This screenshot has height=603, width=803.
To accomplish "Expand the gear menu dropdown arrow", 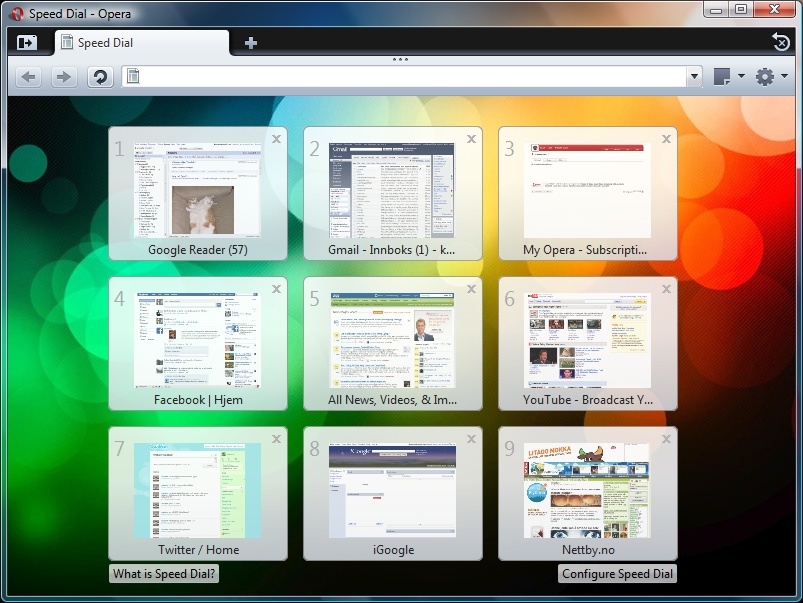I will [x=785, y=76].
